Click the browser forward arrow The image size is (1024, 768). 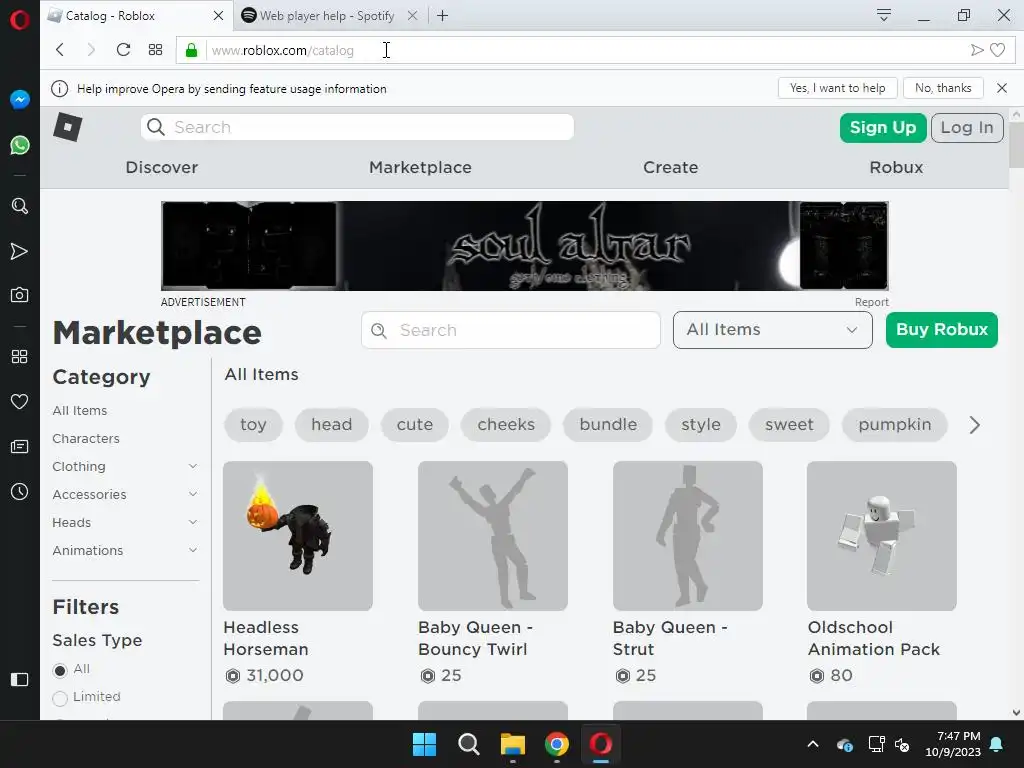(91, 50)
